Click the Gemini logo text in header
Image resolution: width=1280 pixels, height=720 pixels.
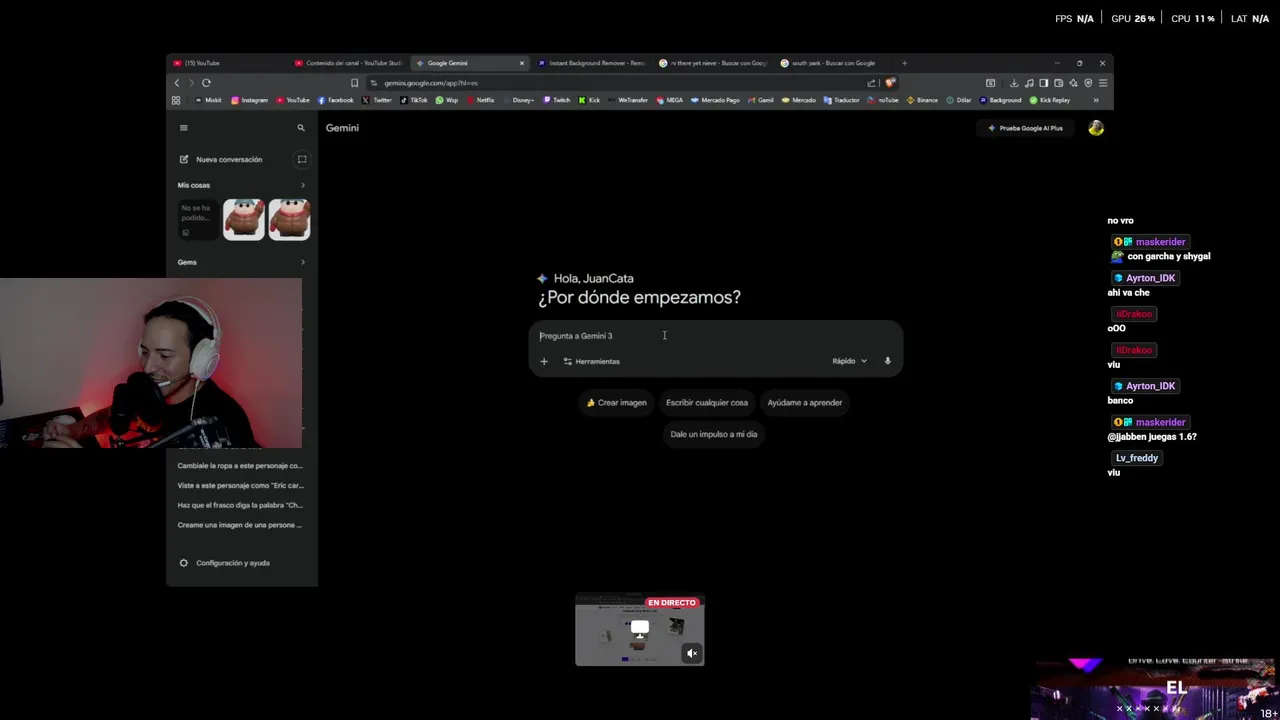click(x=342, y=128)
